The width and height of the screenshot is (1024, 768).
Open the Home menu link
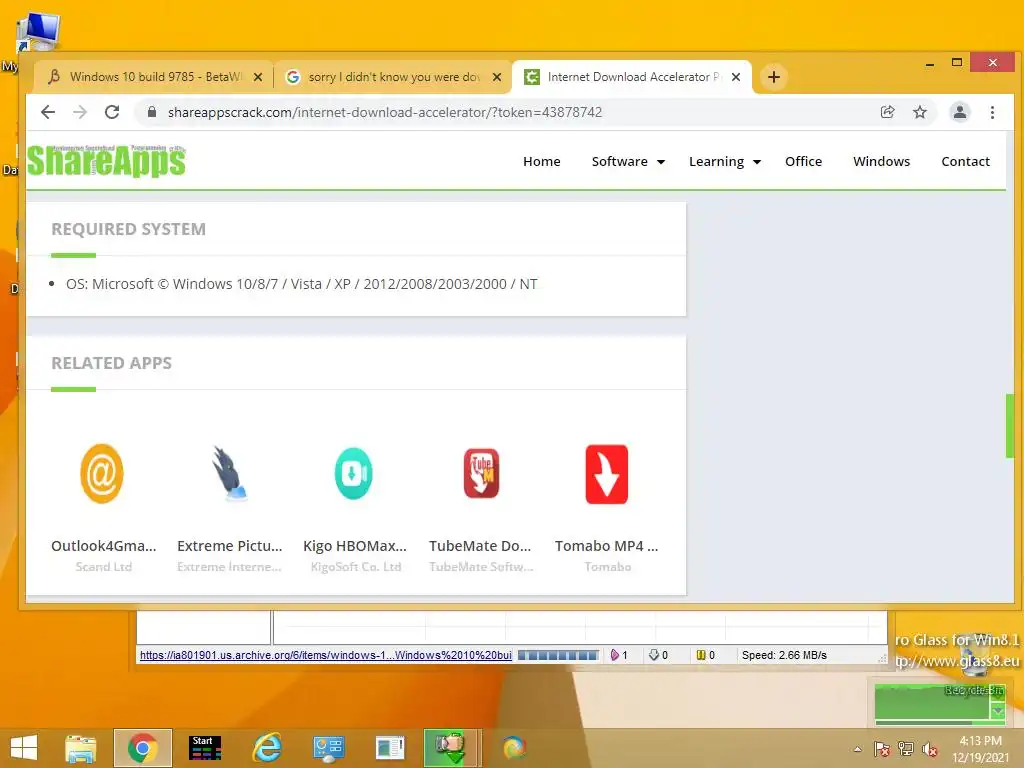tap(541, 161)
